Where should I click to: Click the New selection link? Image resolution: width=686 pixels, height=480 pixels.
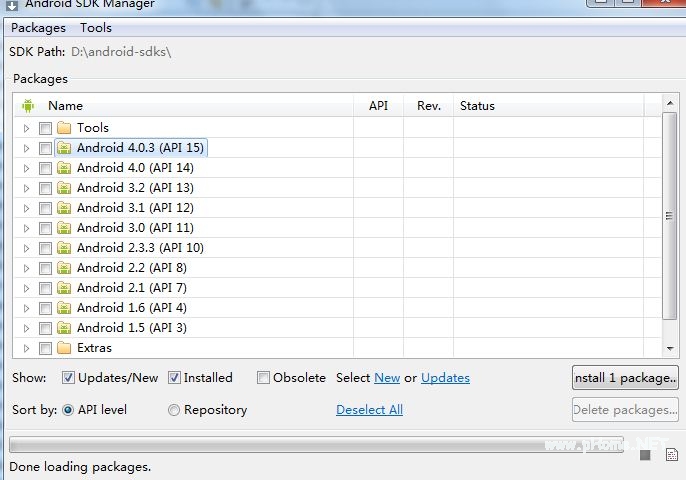tap(387, 378)
